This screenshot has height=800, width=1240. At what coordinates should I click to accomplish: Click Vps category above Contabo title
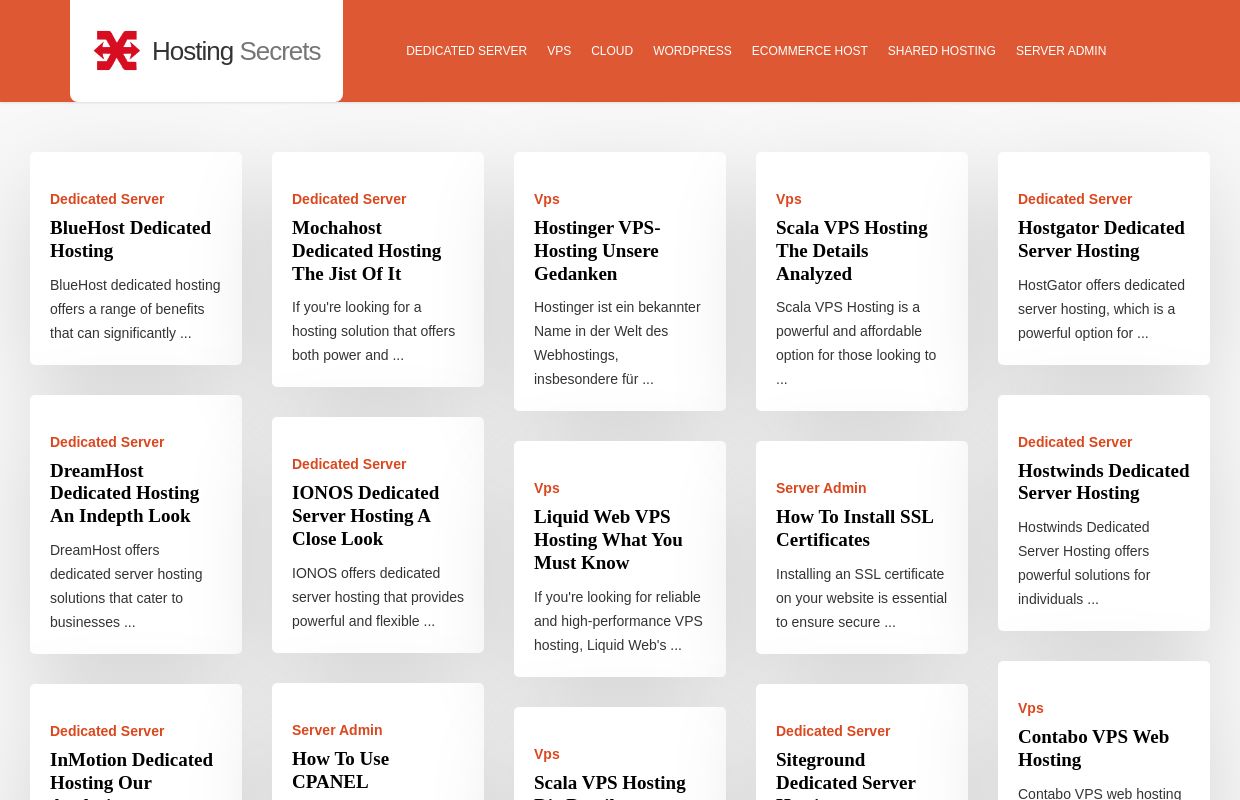tap(1031, 708)
